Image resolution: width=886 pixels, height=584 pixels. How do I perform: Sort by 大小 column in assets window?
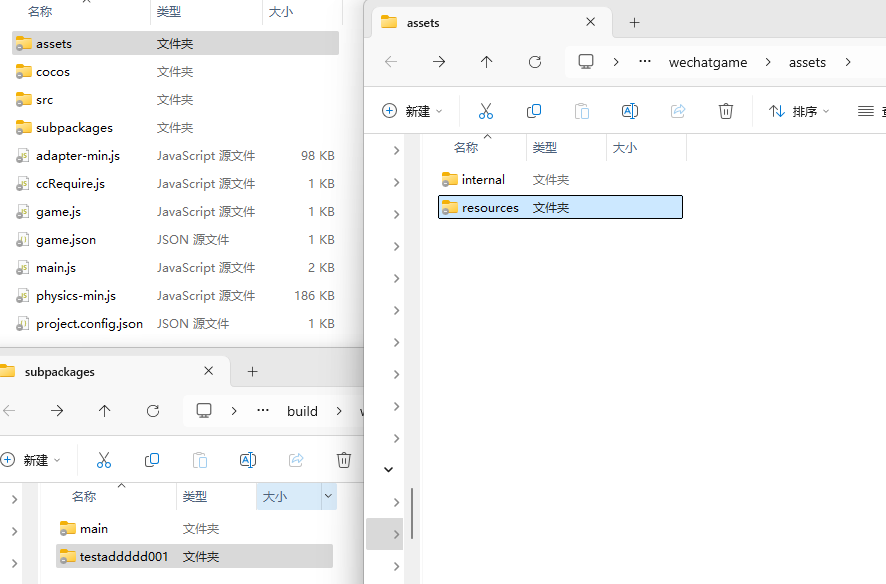click(625, 147)
